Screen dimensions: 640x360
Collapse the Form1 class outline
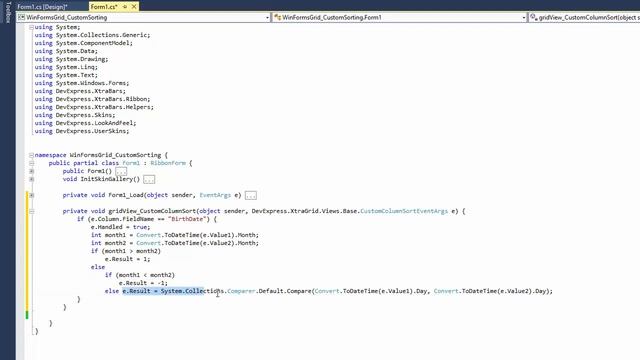[x=31, y=163]
